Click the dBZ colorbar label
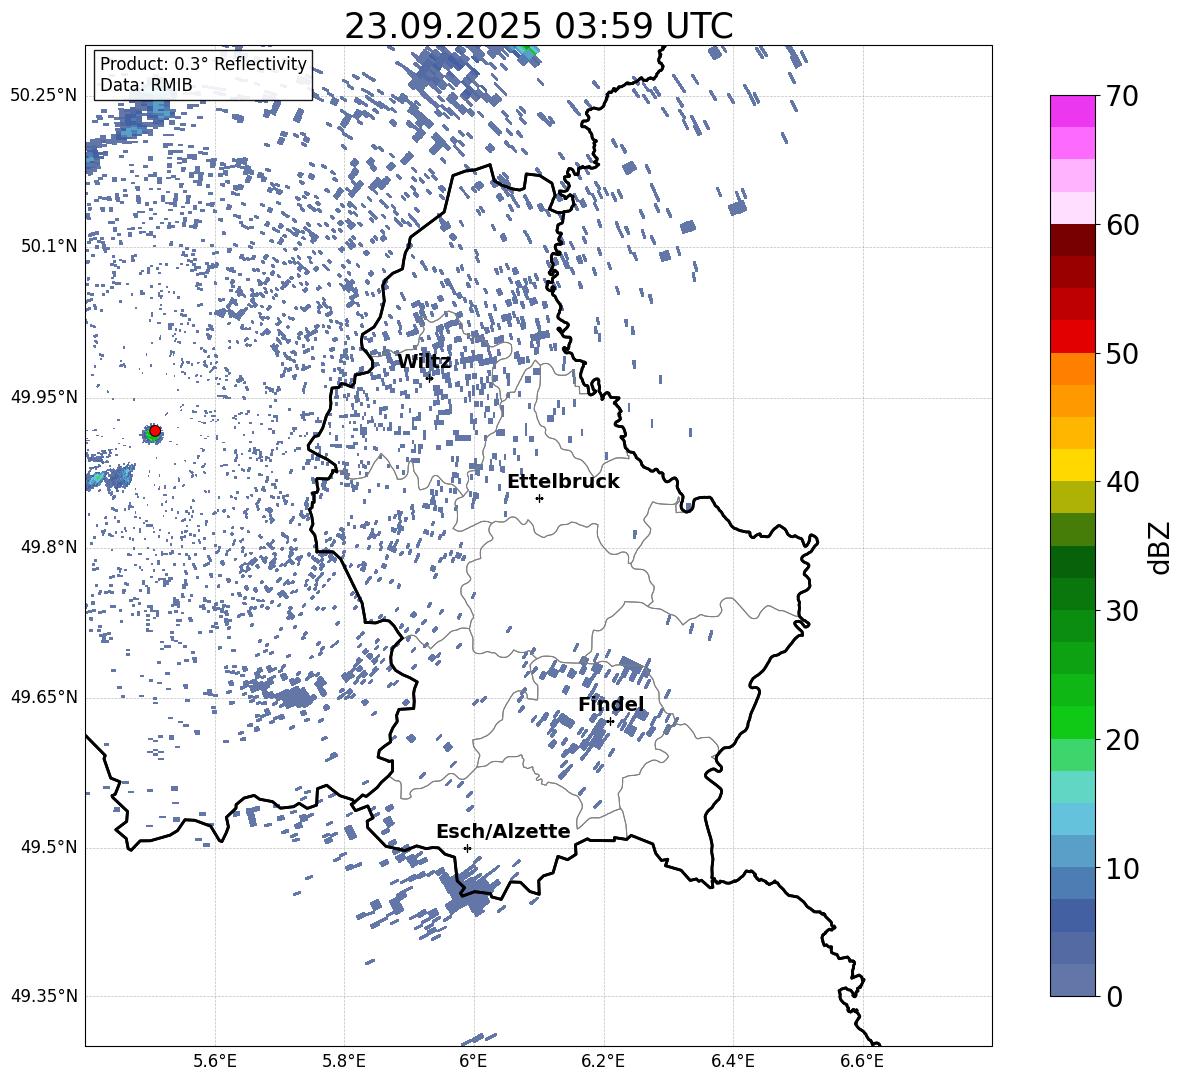Image resolution: width=1184 pixels, height=1081 pixels. click(x=1160, y=547)
